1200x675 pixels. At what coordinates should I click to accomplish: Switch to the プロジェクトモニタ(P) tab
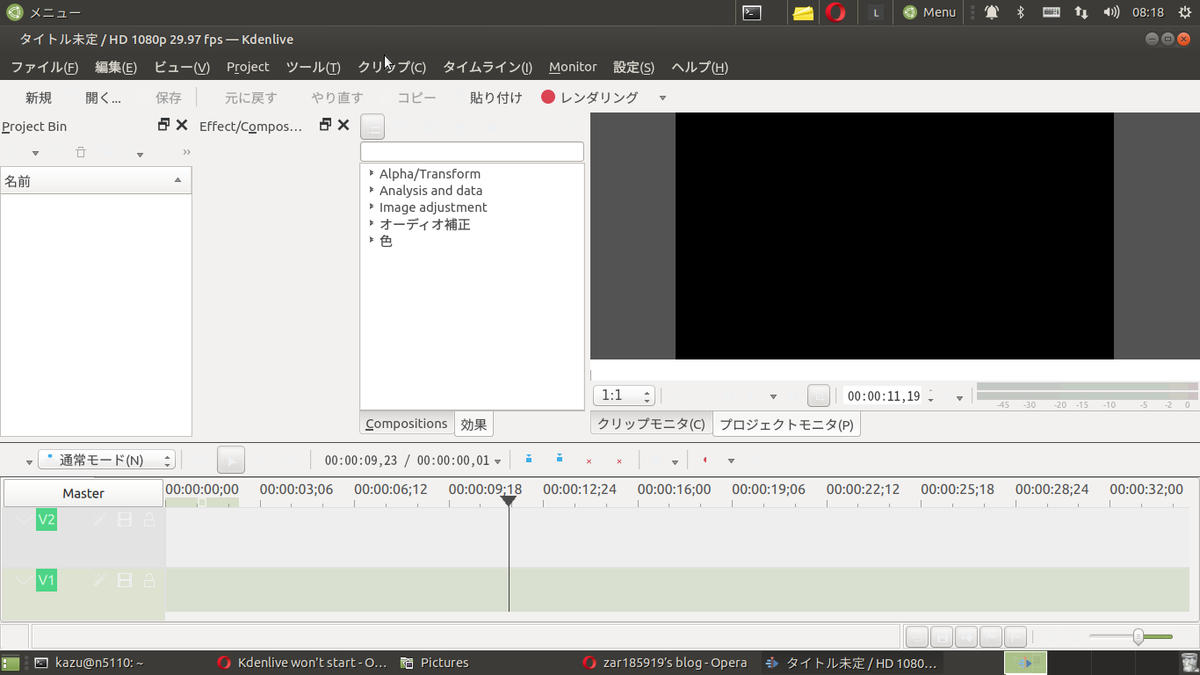[x=786, y=424]
